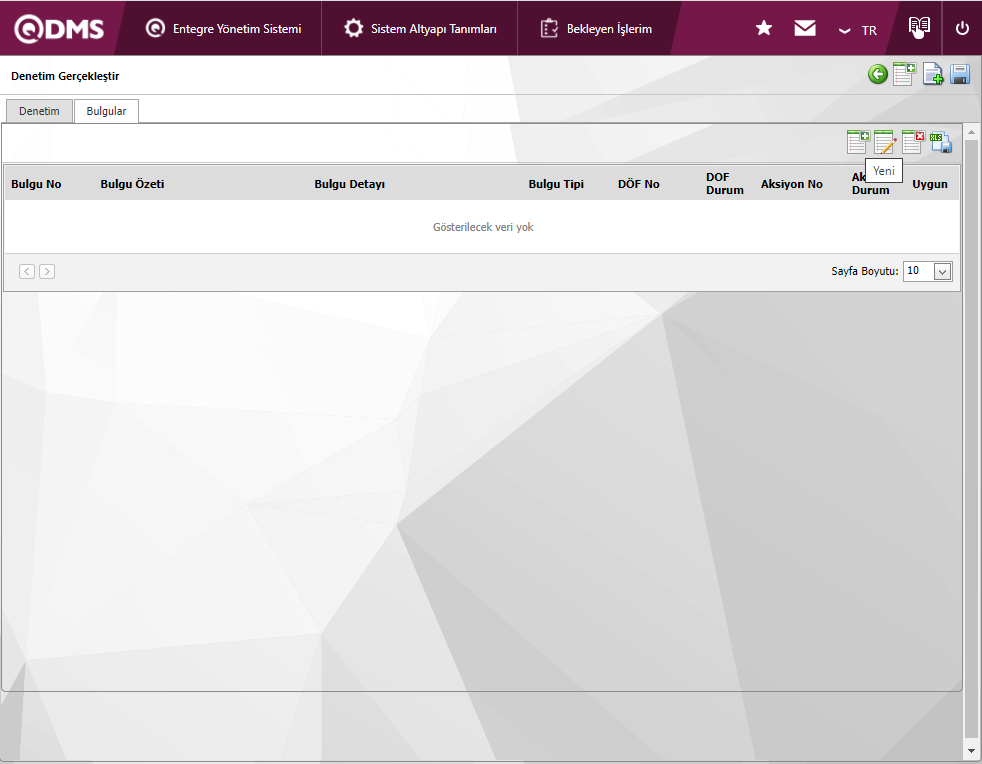
Task: Click the scrollbar up arrow
Action: [971, 132]
